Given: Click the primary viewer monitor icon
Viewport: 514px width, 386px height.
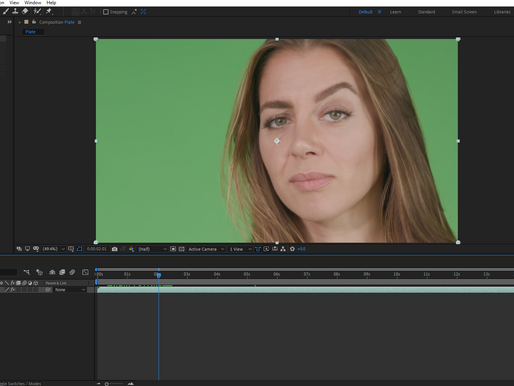Looking at the screenshot, I should point(27,249).
